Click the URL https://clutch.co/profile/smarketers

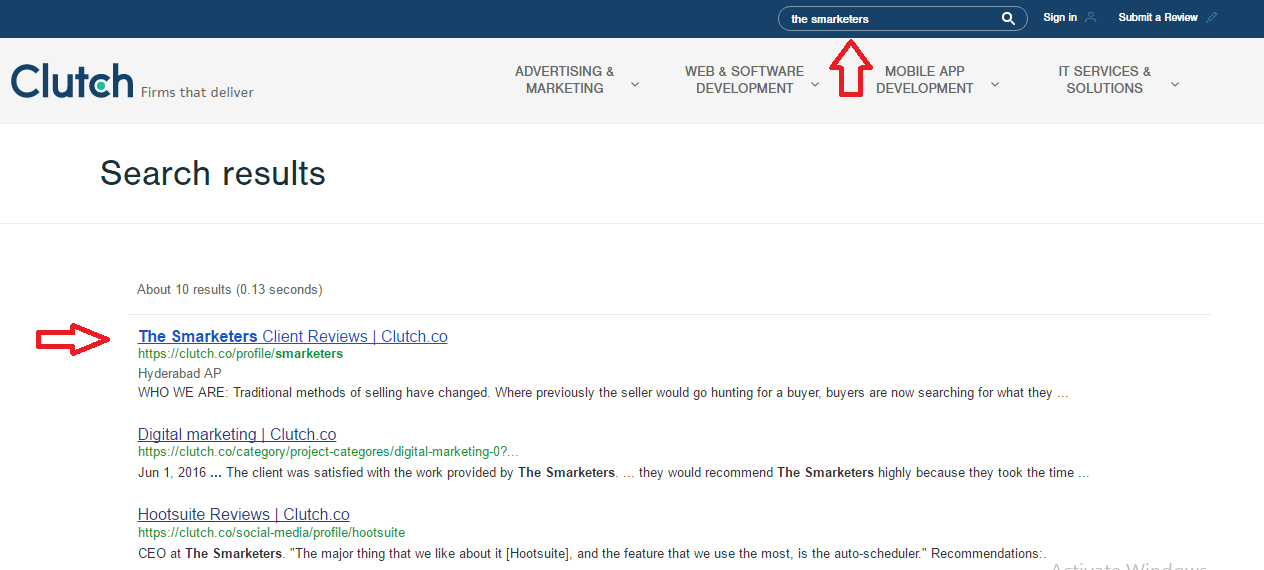click(x=240, y=354)
